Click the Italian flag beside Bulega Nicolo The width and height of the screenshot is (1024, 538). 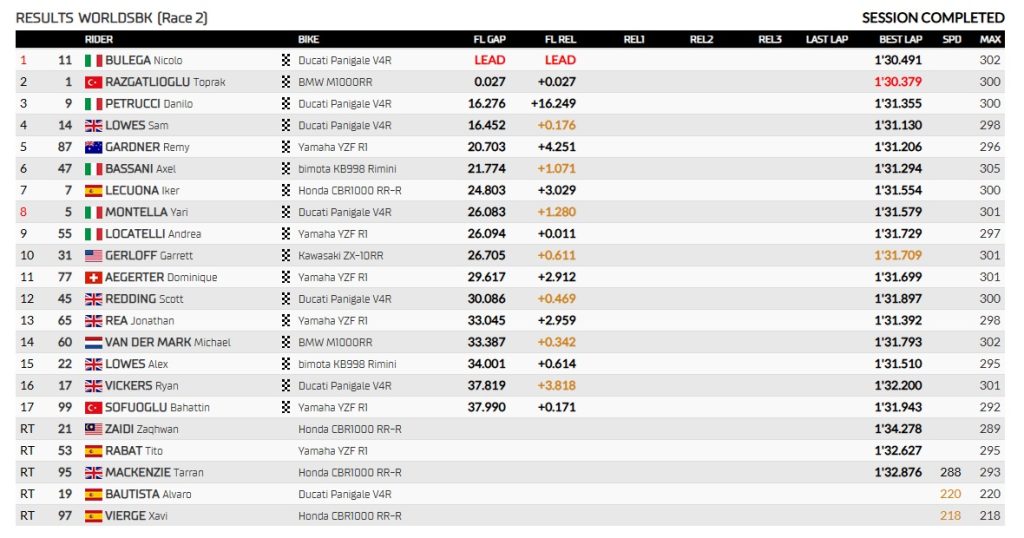tap(93, 60)
